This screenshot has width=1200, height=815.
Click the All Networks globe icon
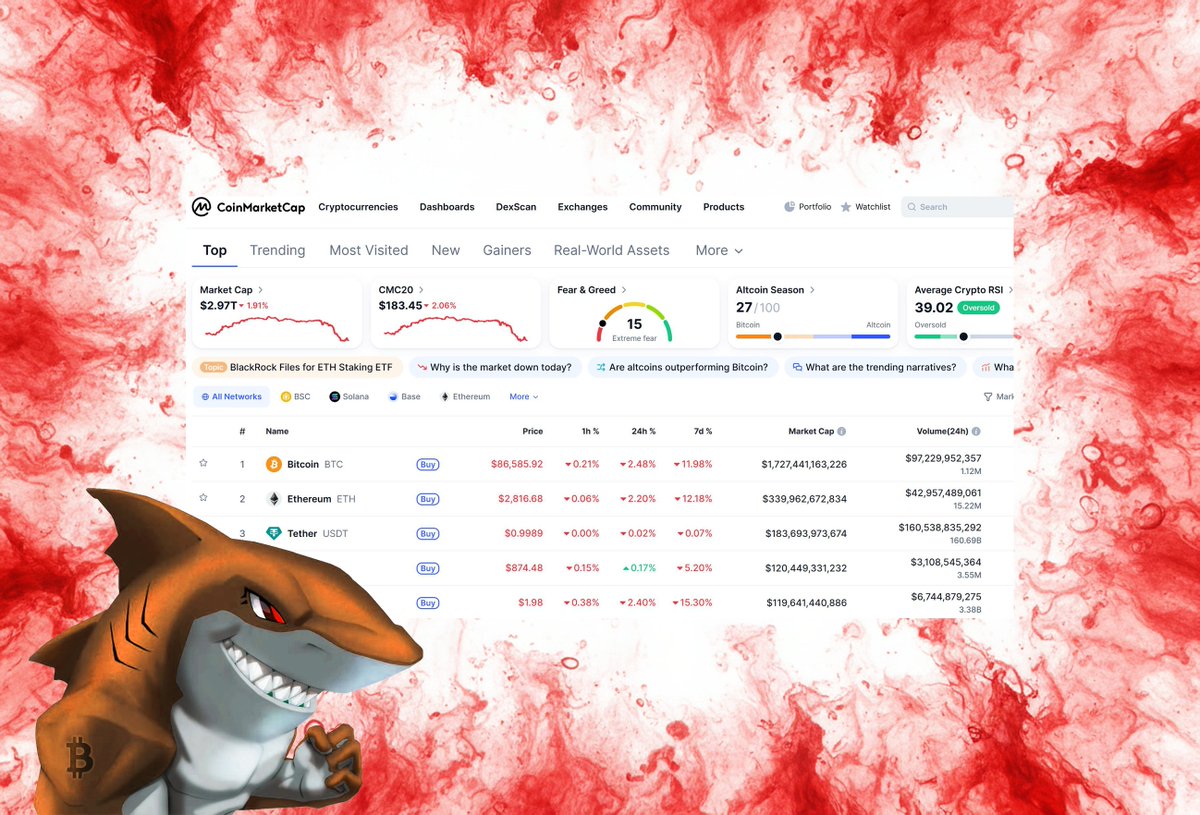(205, 397)
